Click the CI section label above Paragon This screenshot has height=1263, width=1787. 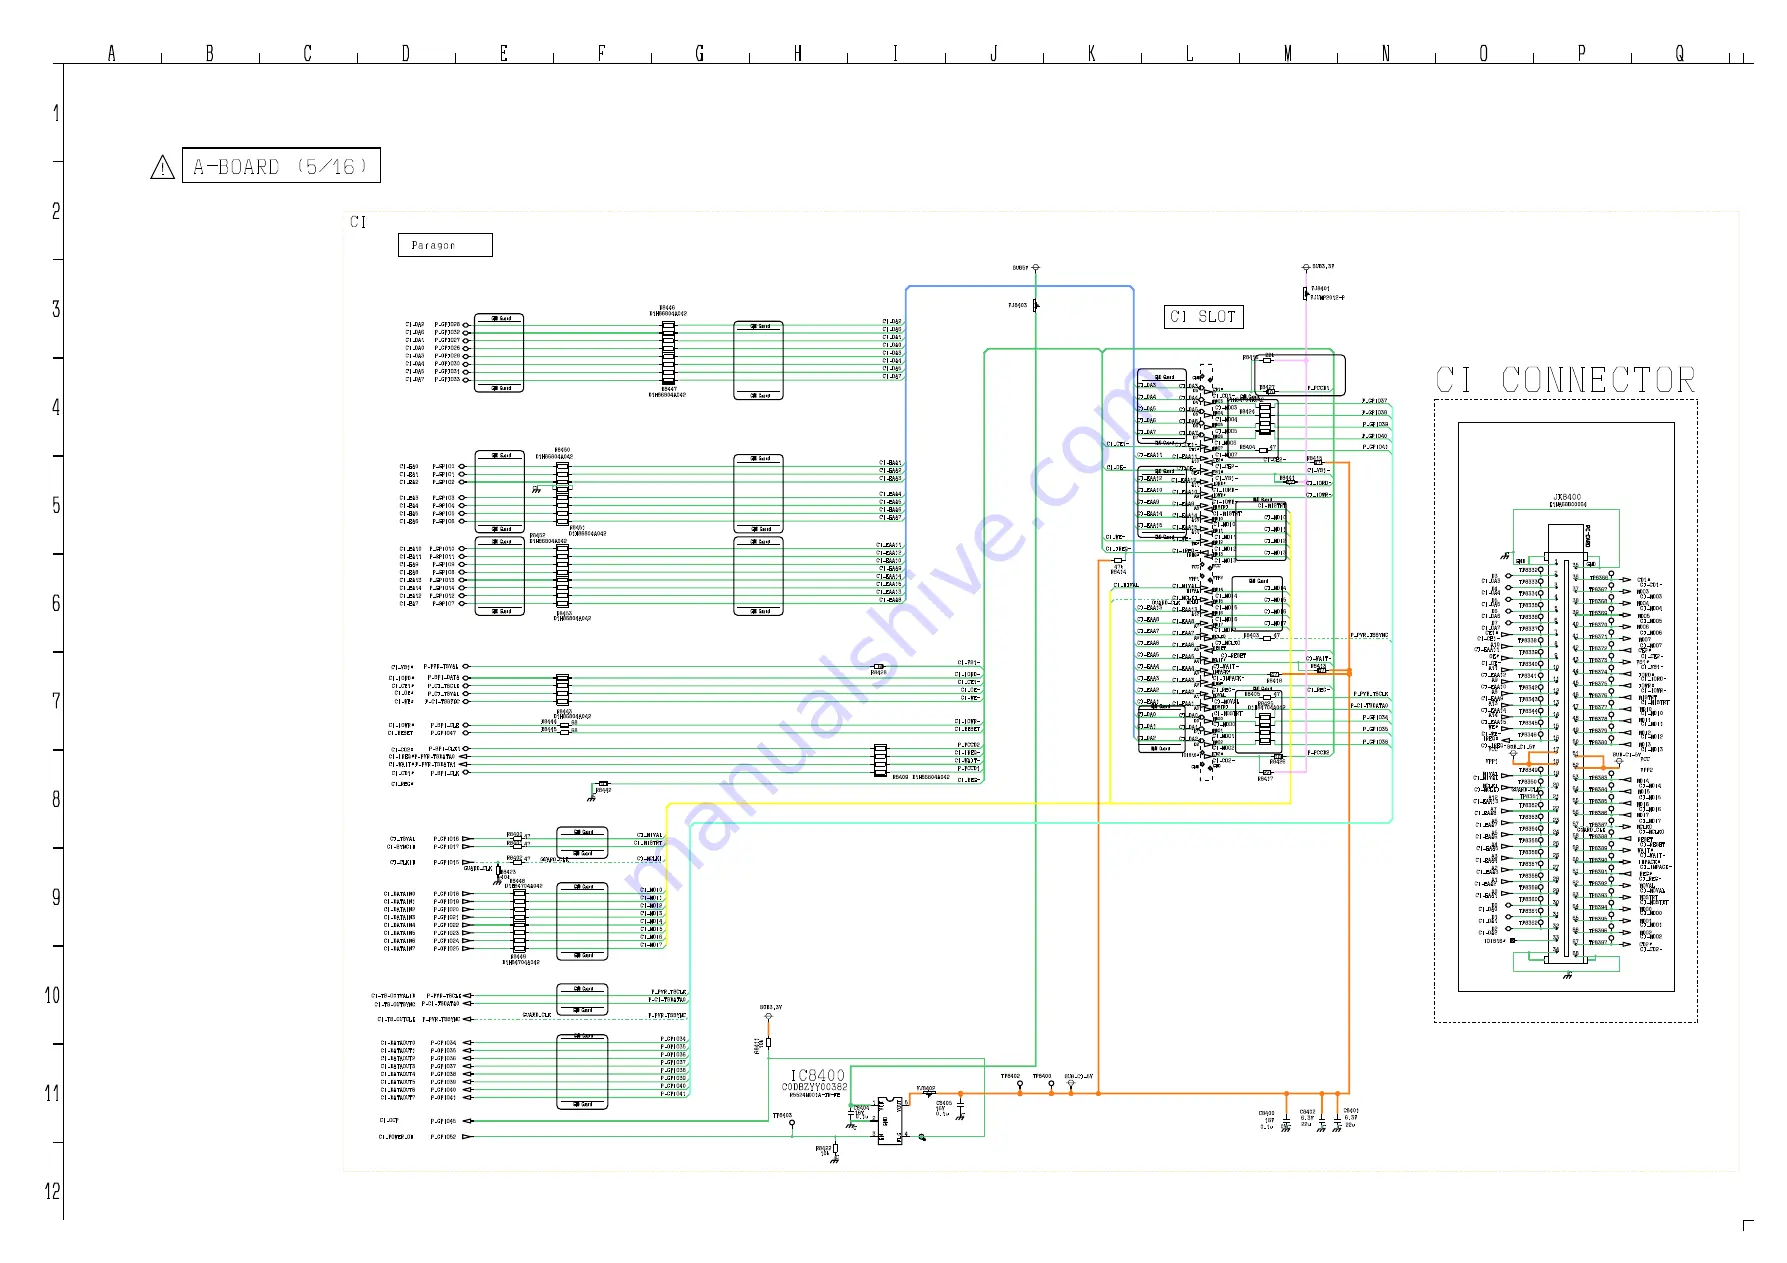[x=358, y=222]
